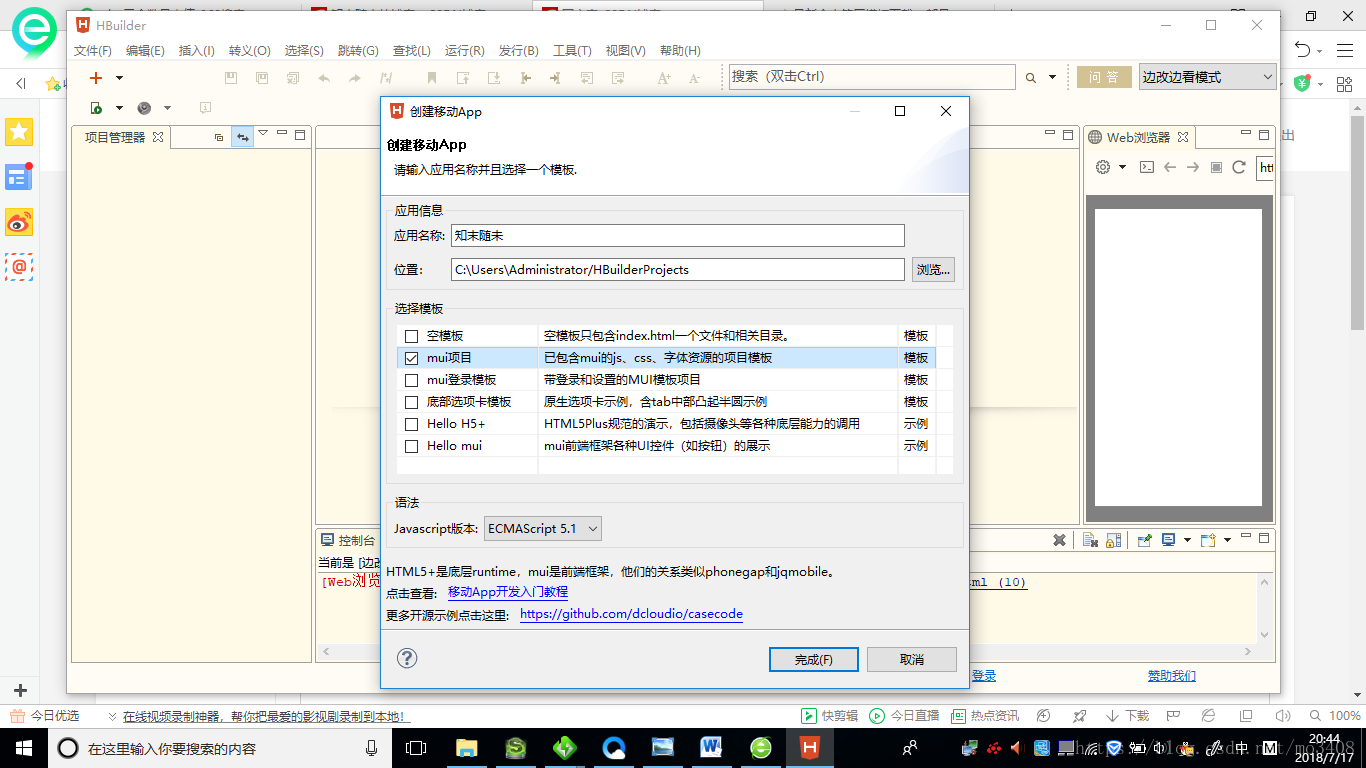The width and height of the screenshot is (1366, 768).
Task: Click the Weibo icon in browser sidebar
Action: pyautogui.click(x=19, y=222)
